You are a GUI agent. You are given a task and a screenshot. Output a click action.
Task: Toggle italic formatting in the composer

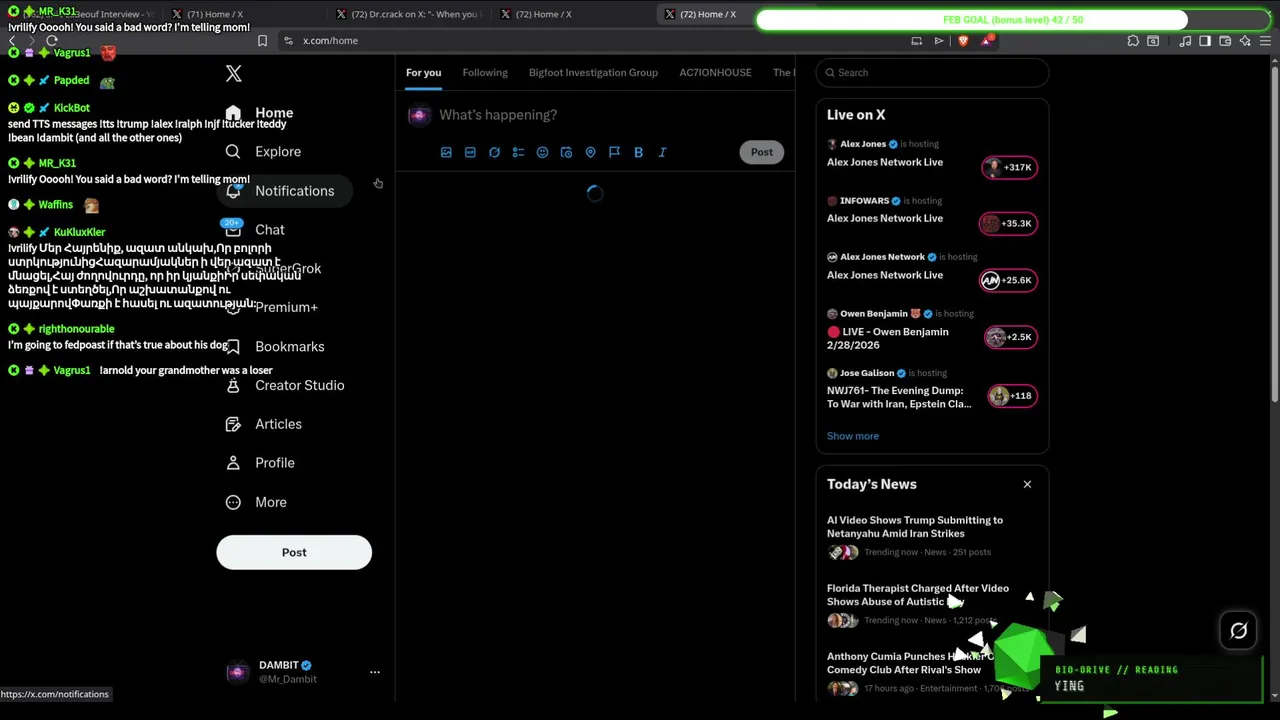[x=662, y=152]
